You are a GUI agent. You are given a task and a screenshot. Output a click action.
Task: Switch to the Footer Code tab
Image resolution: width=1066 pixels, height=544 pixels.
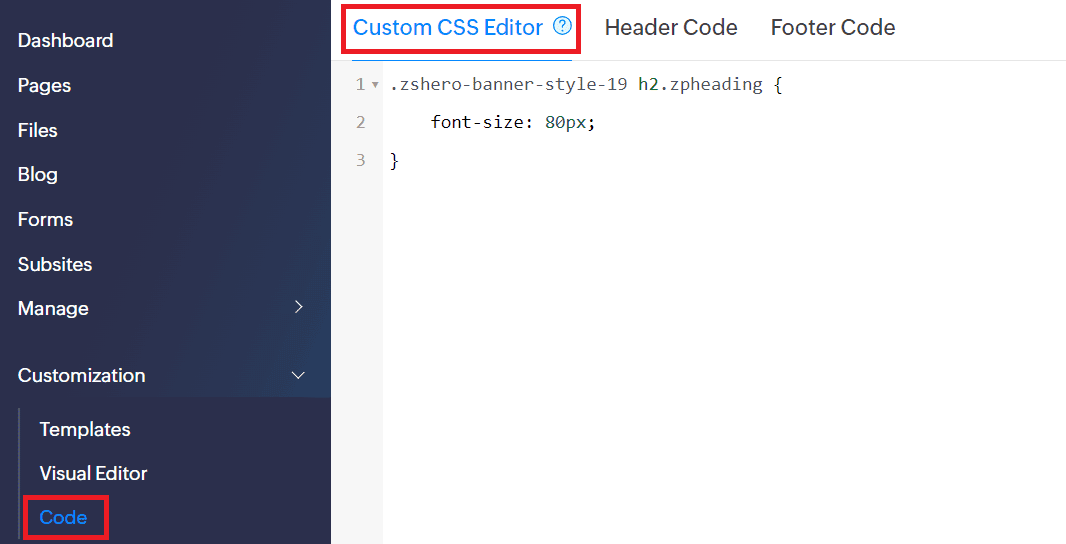tap(833, 27)
